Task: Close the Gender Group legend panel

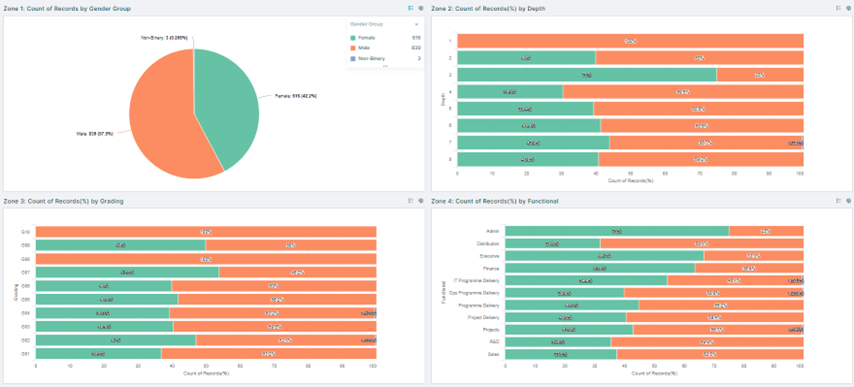Action: click(x=416, y=24)
